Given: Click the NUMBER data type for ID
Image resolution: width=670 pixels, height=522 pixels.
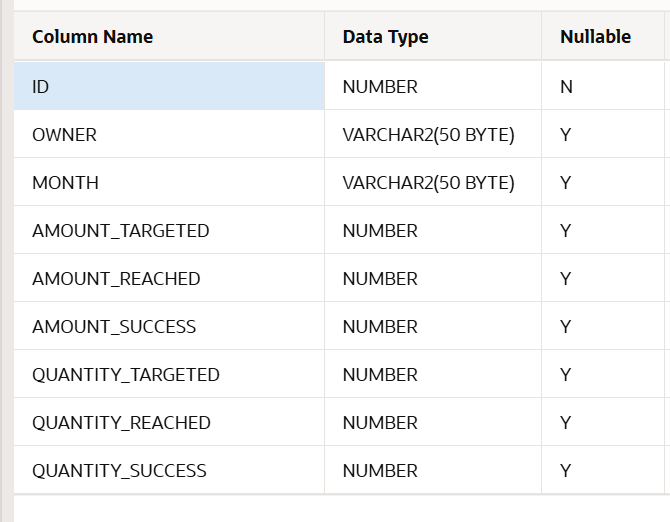Looking at the screenshot, I should coord(380,87).
